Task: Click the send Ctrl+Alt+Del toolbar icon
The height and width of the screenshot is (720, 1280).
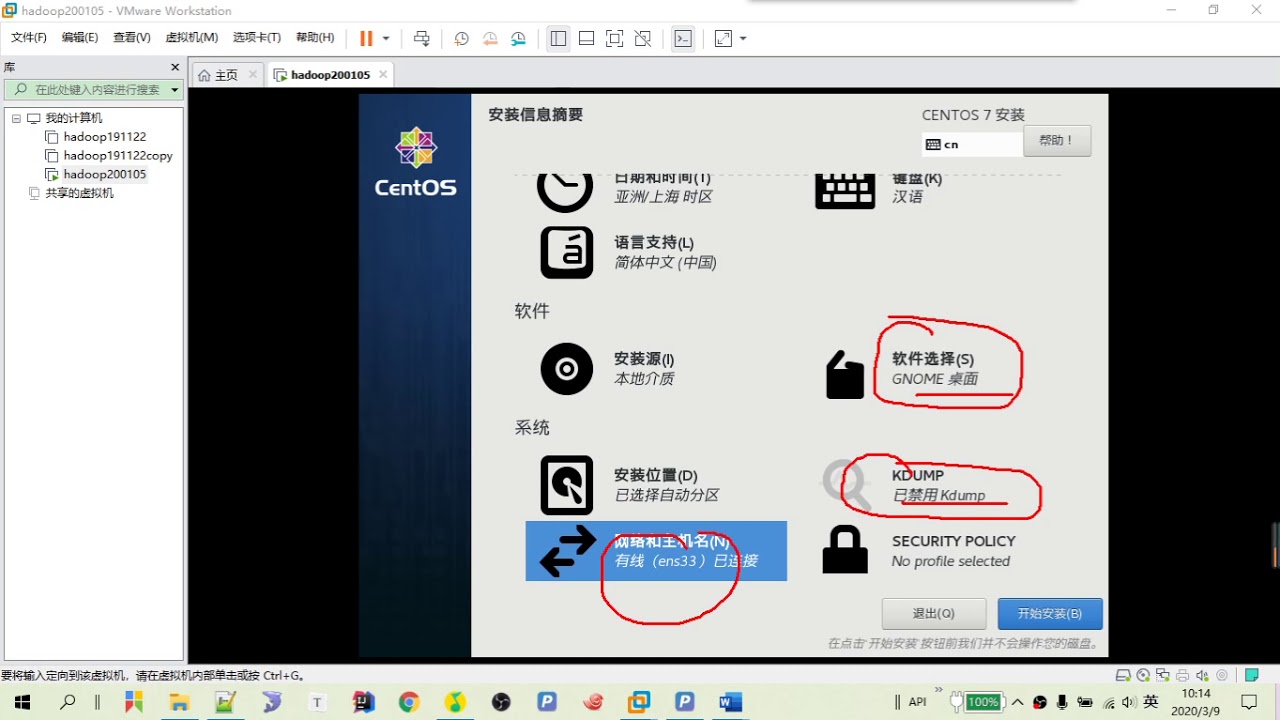Action: 422,38
